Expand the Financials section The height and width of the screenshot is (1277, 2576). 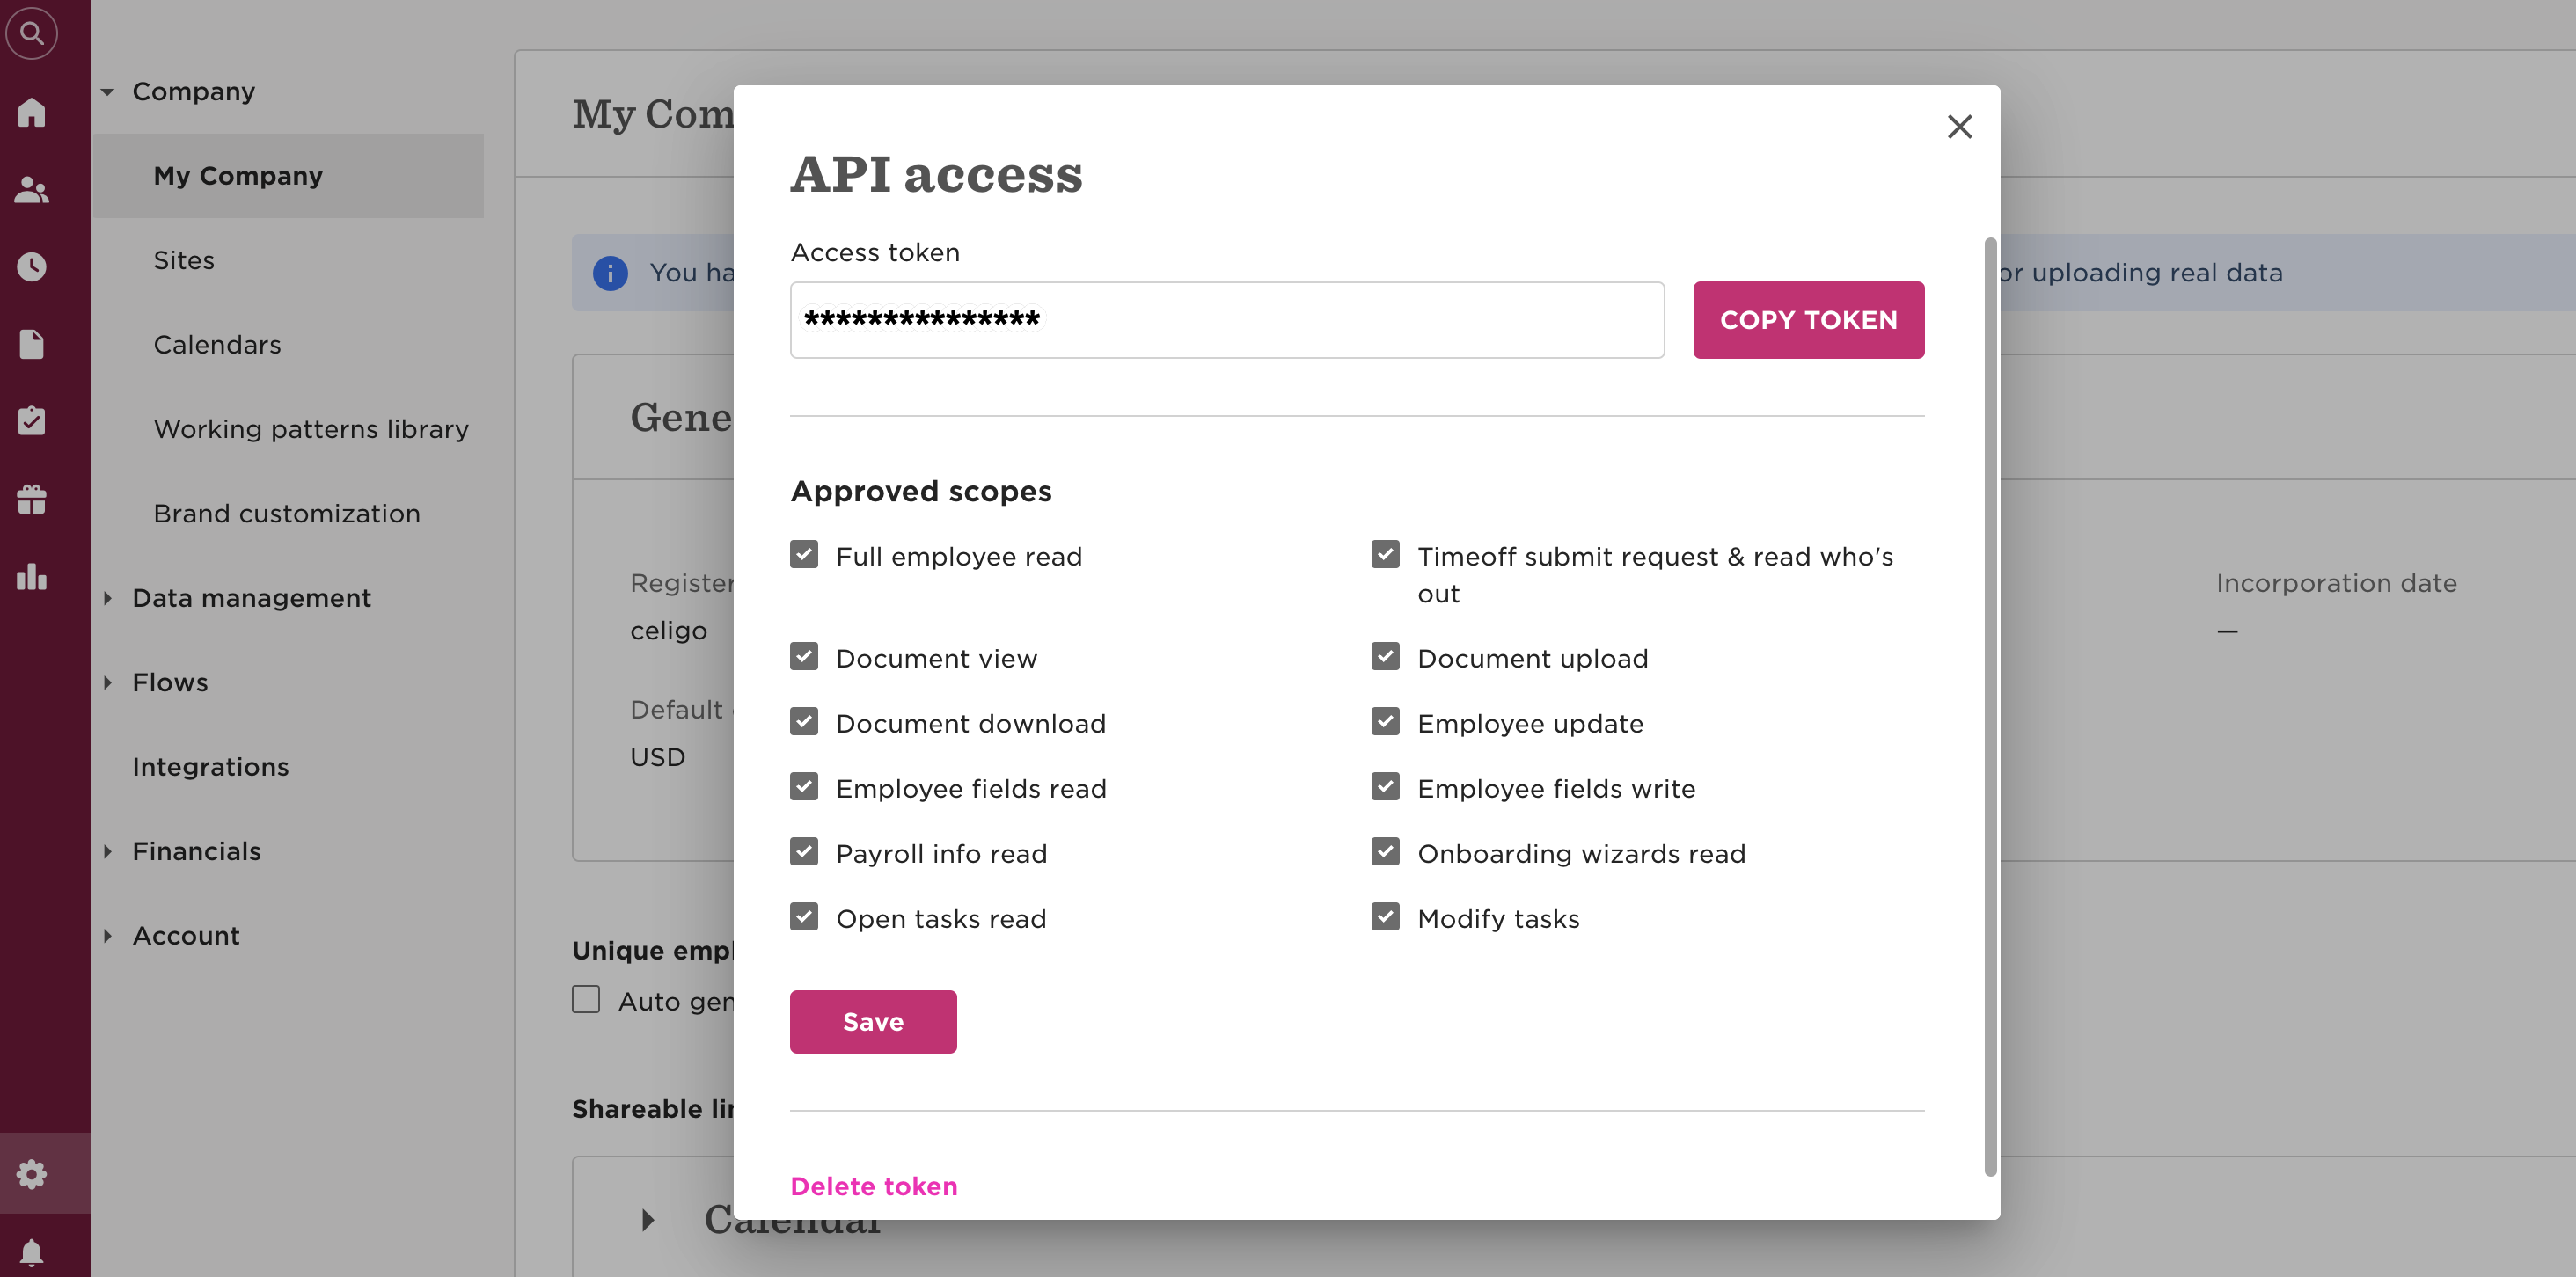pos(107,851)
